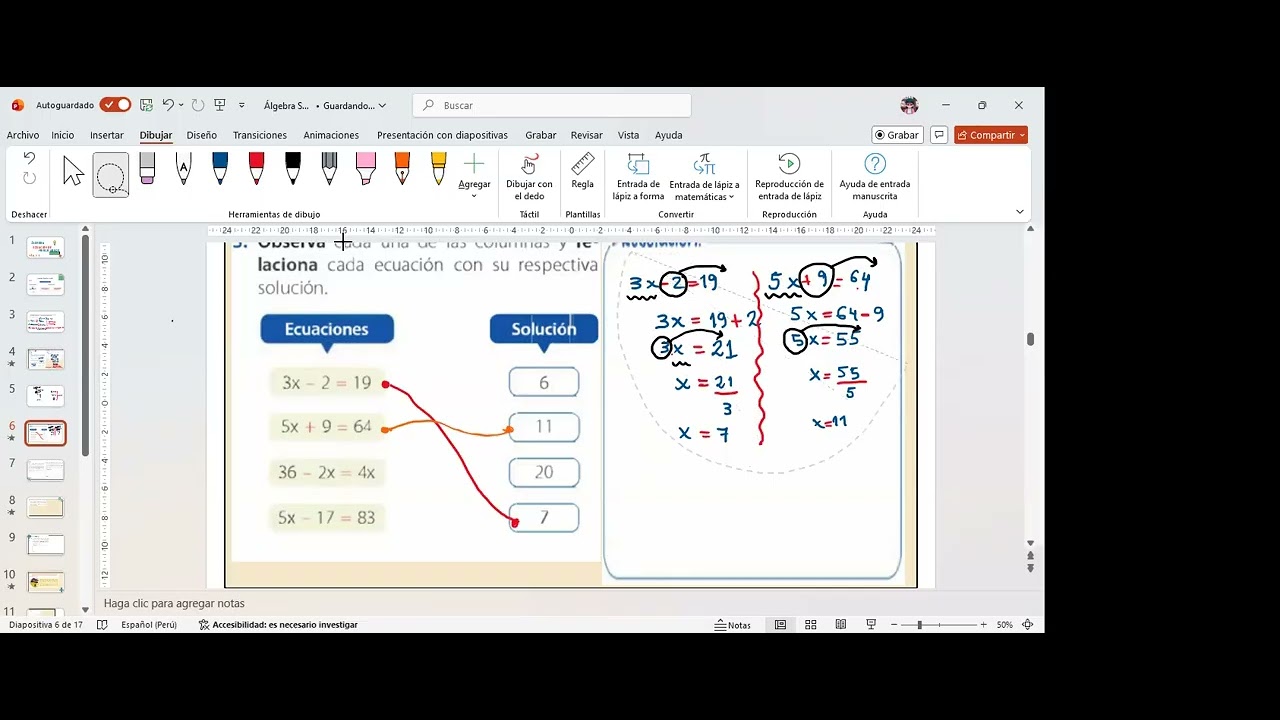This screenshot has height=720, width=1280.
Task: Toggle the Autoguardado switch
Action: 116,105
